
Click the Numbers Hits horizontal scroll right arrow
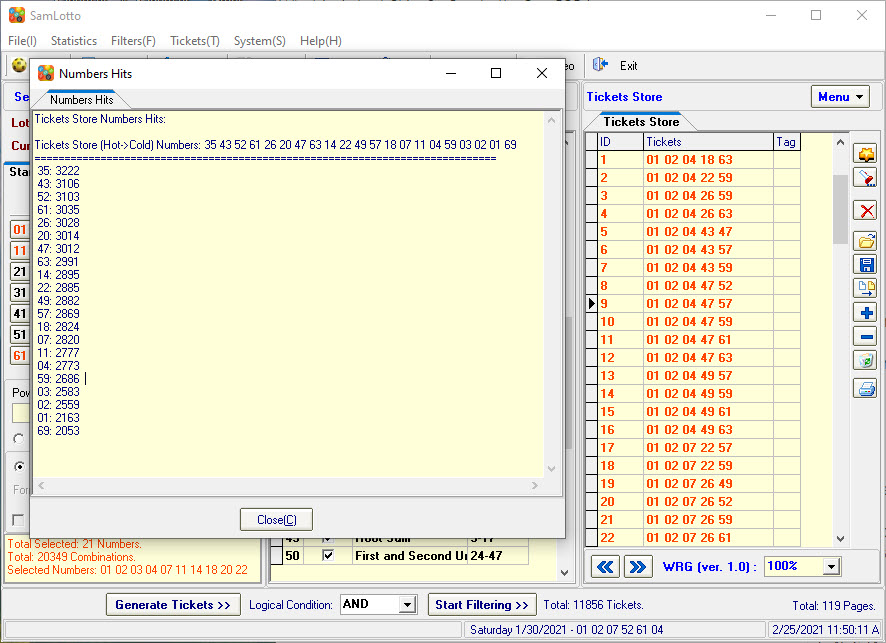click(535, 485)
